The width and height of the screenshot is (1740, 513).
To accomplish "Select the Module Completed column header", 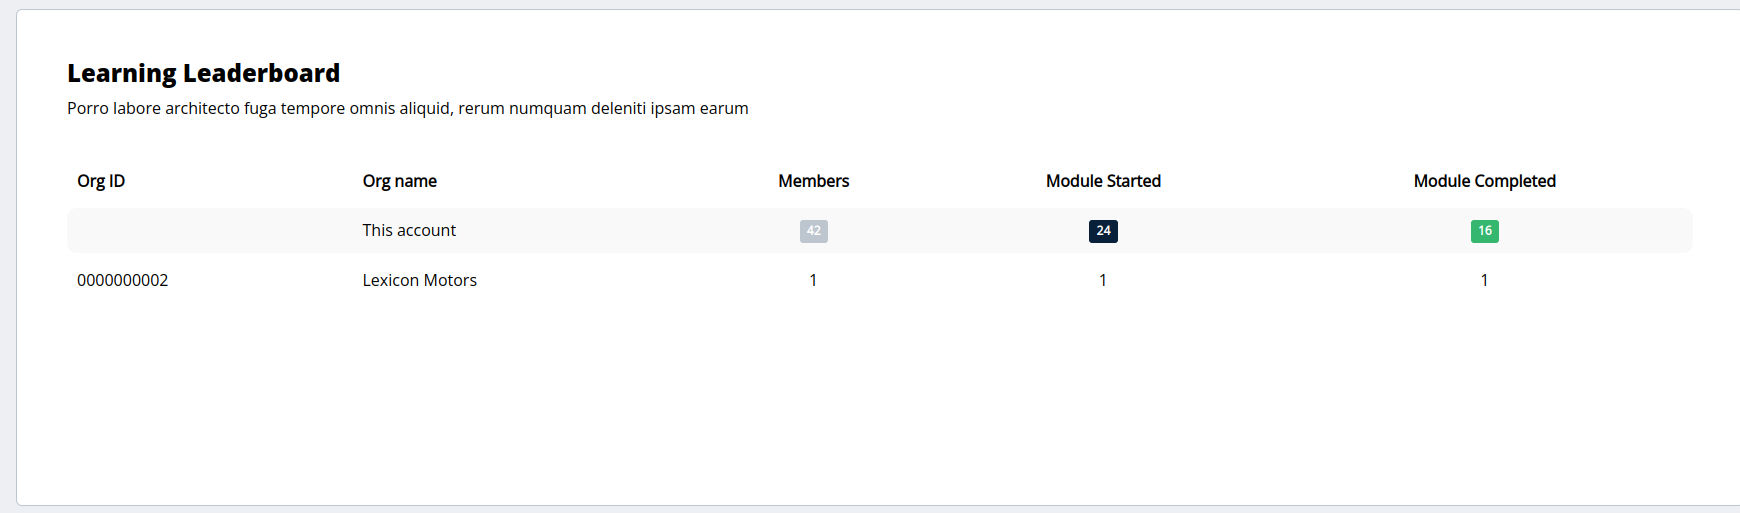I will [1484, 181].
